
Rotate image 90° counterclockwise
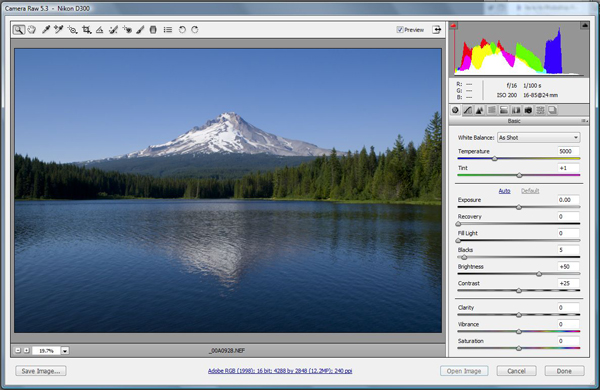182,29
